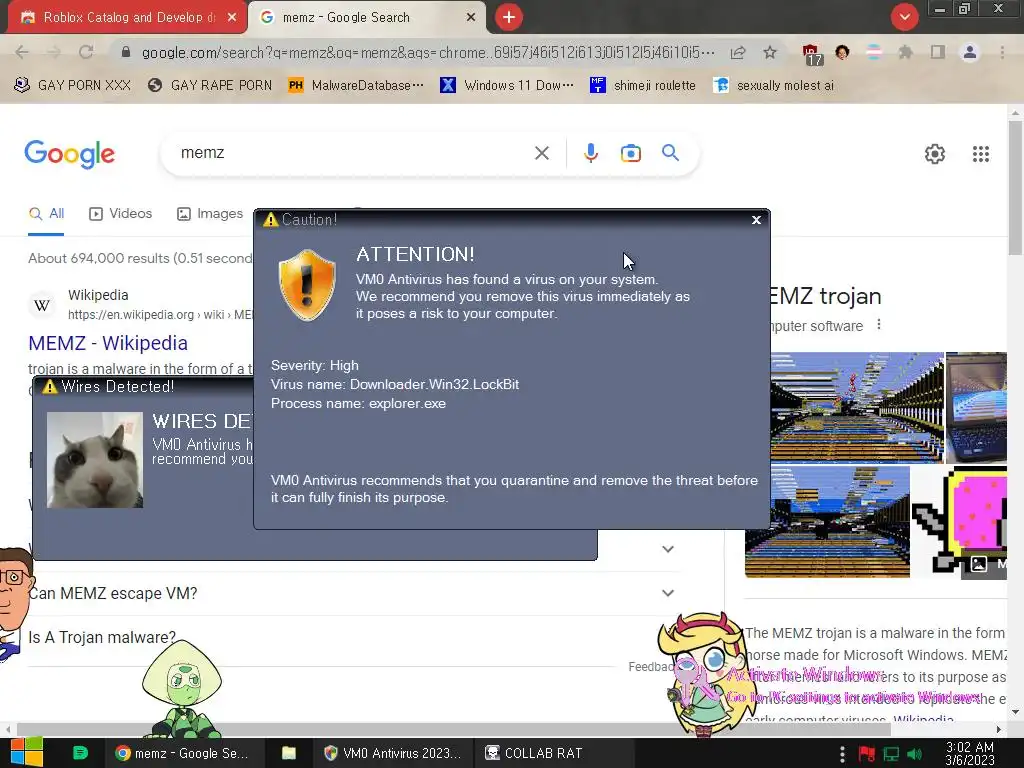Switch to the Images results tab

pos(210,214)
